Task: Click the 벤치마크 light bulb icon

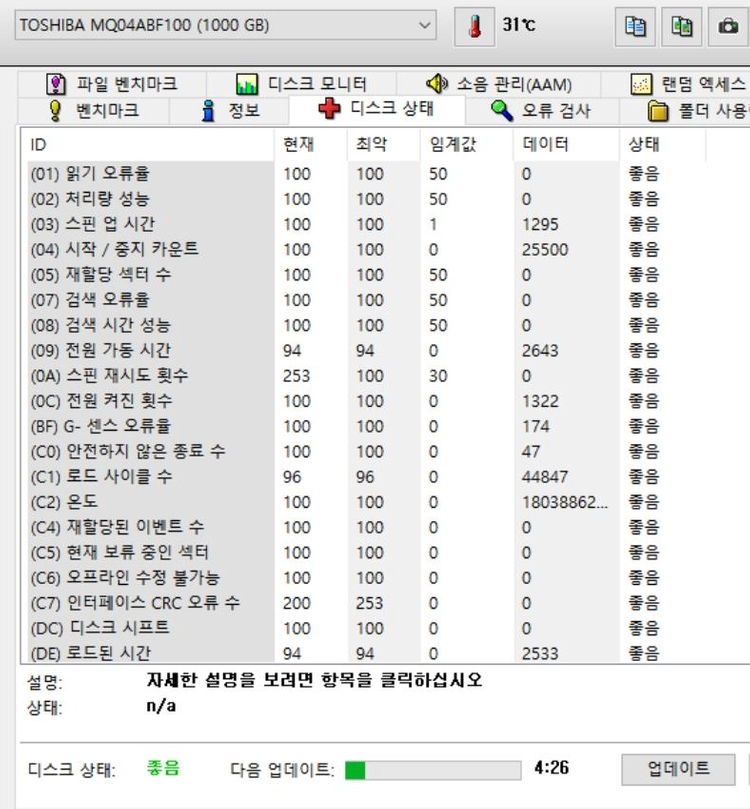Action: (x=55, y=111)
